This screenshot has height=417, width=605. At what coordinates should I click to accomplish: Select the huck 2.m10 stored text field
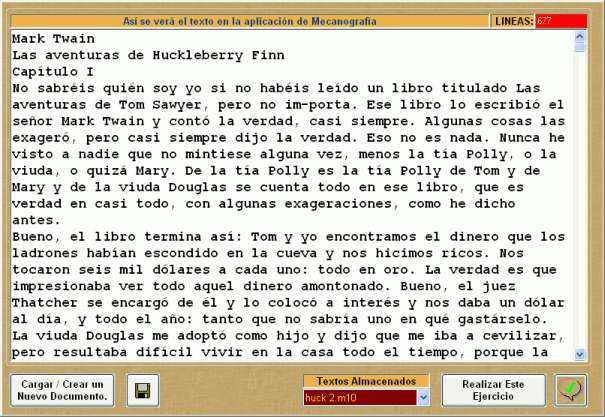click(x=360, y=397)
